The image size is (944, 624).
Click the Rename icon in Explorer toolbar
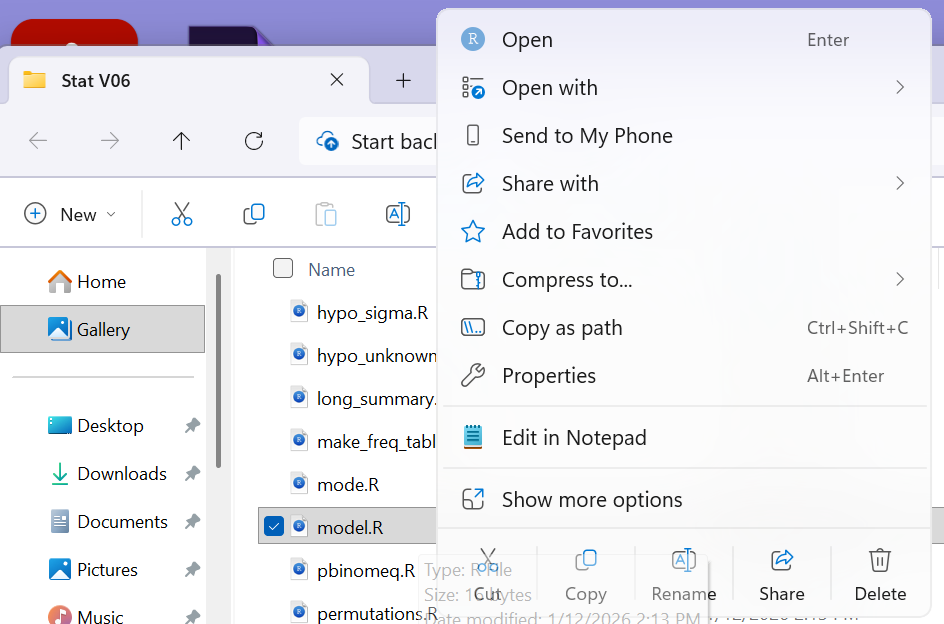click(x=398, y=214)
